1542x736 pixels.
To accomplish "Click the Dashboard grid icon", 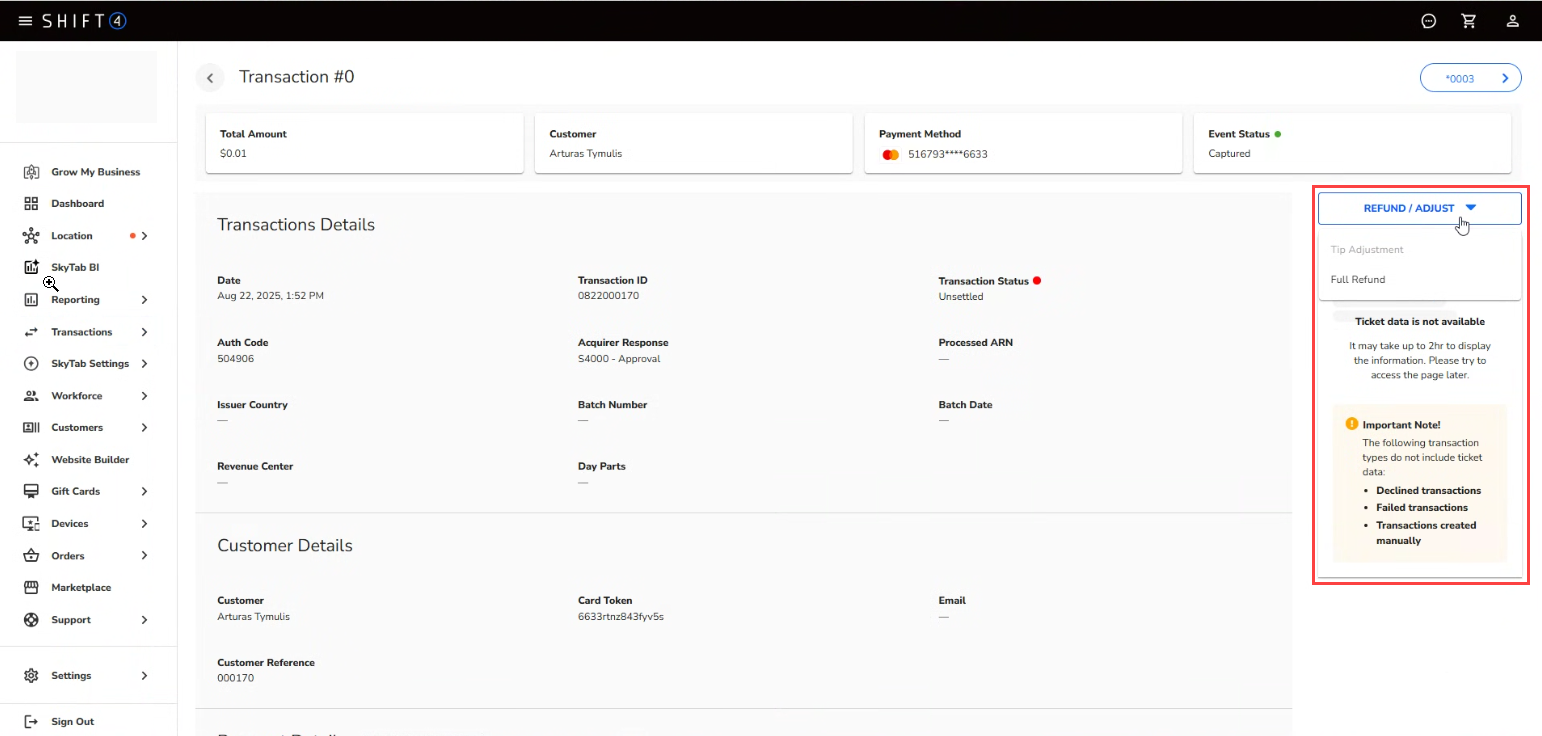I will coord(31,204).
